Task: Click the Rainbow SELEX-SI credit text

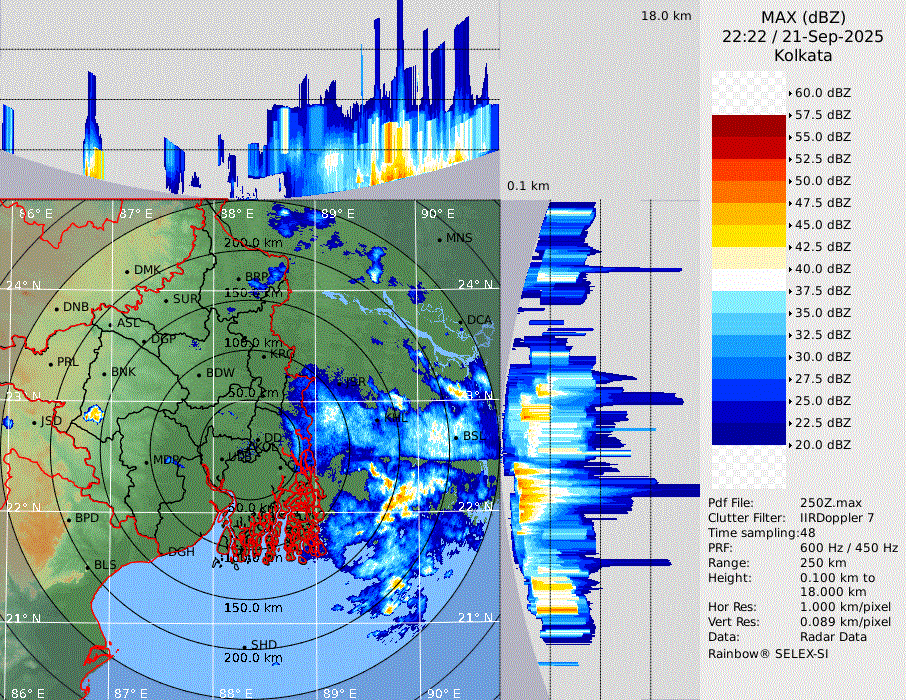Action: pos(768,653)
